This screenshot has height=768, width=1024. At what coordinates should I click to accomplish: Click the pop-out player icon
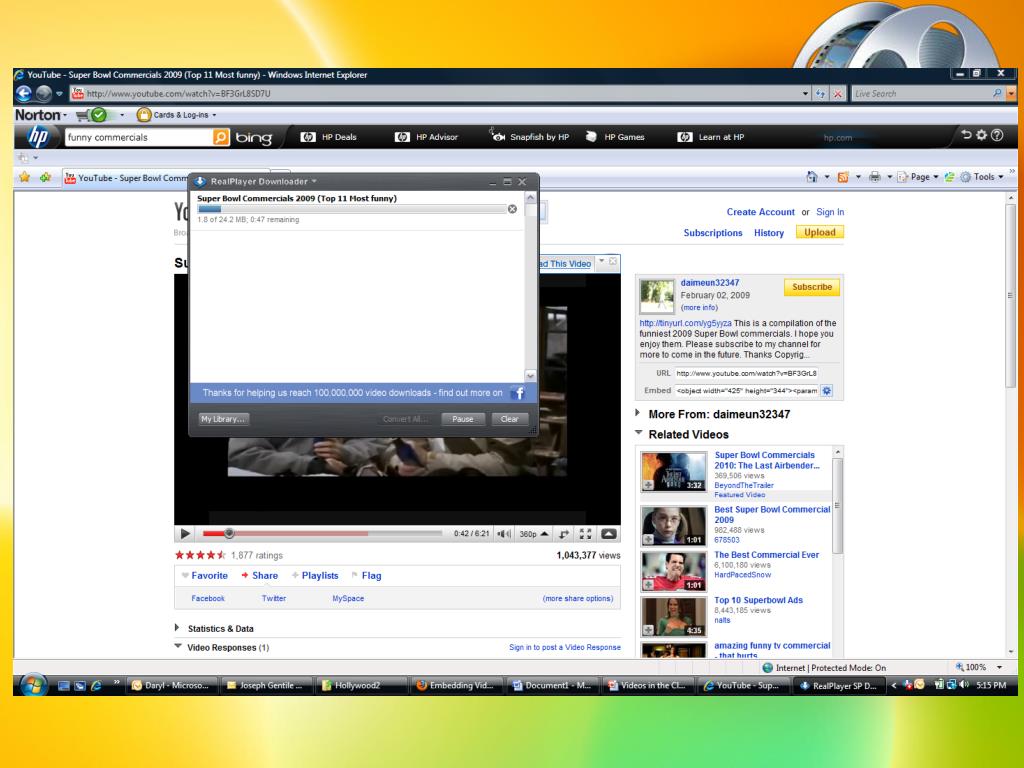tap(608, 534)
